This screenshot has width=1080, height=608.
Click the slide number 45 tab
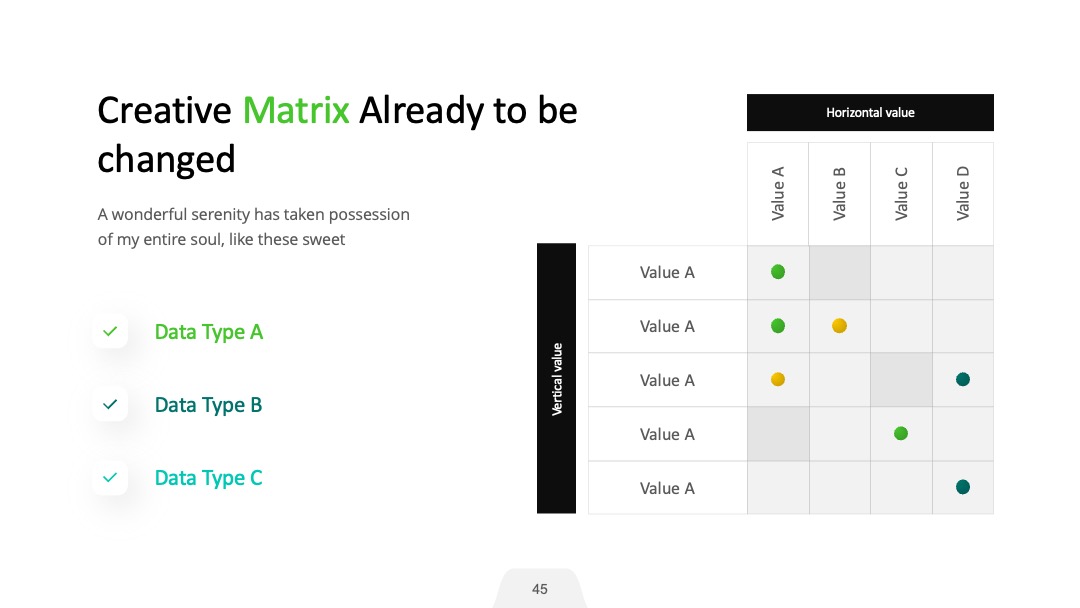pyautogui.click(x=540, y=589)
